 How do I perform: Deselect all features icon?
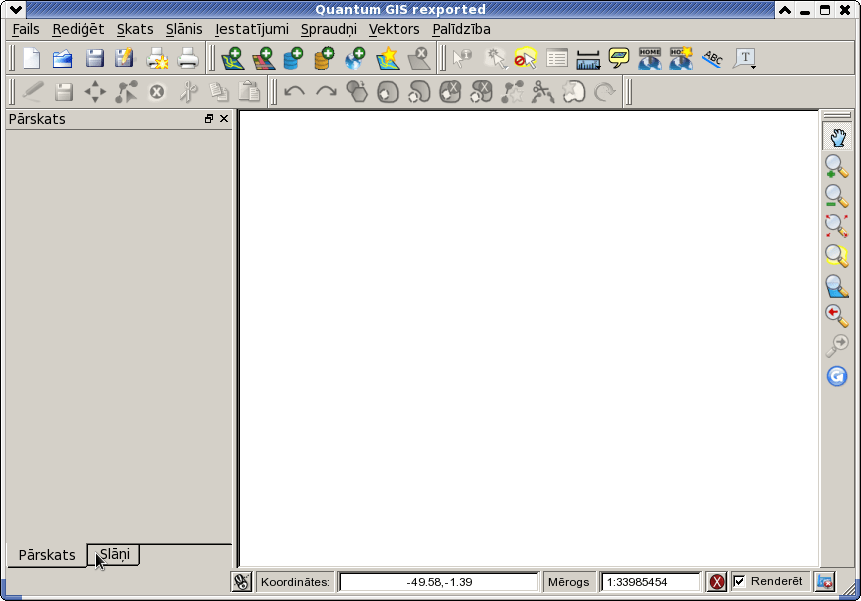point(525,58)
